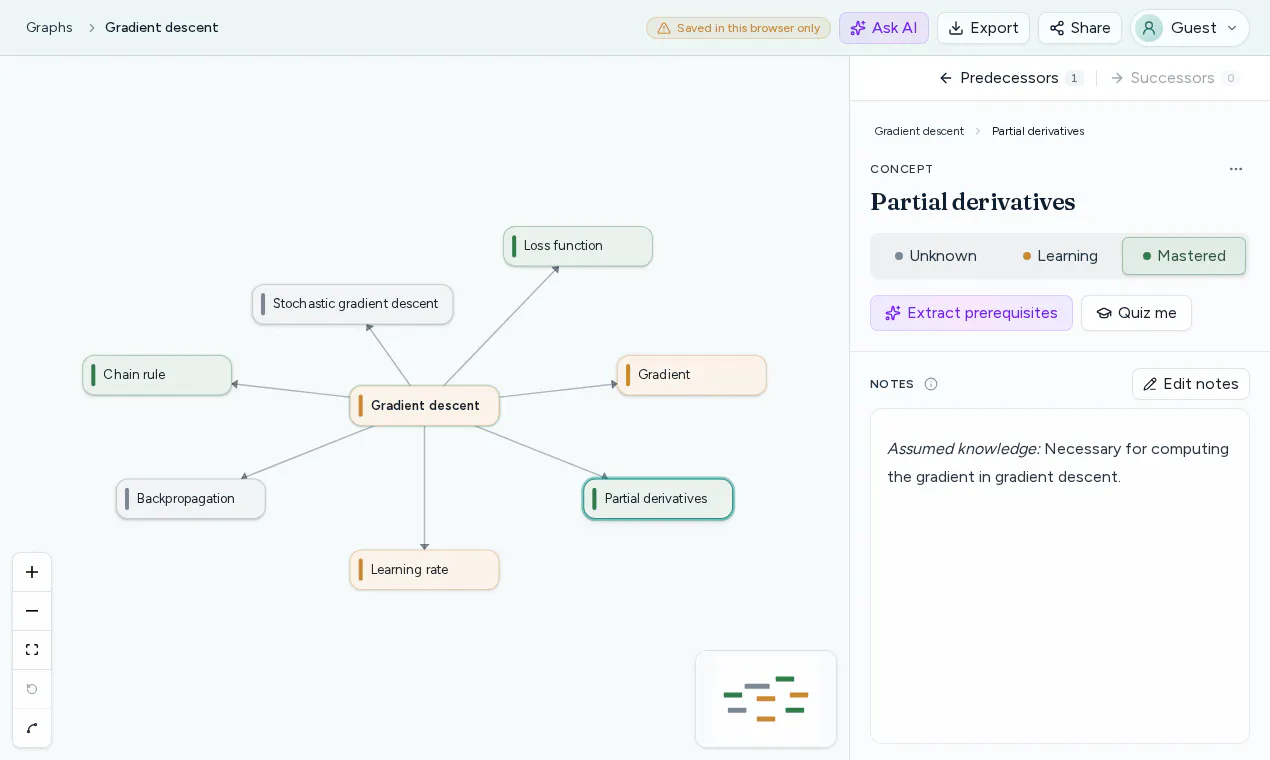Select the Backpropagation node
The image size is (1270, 760).
pos(191,499)
